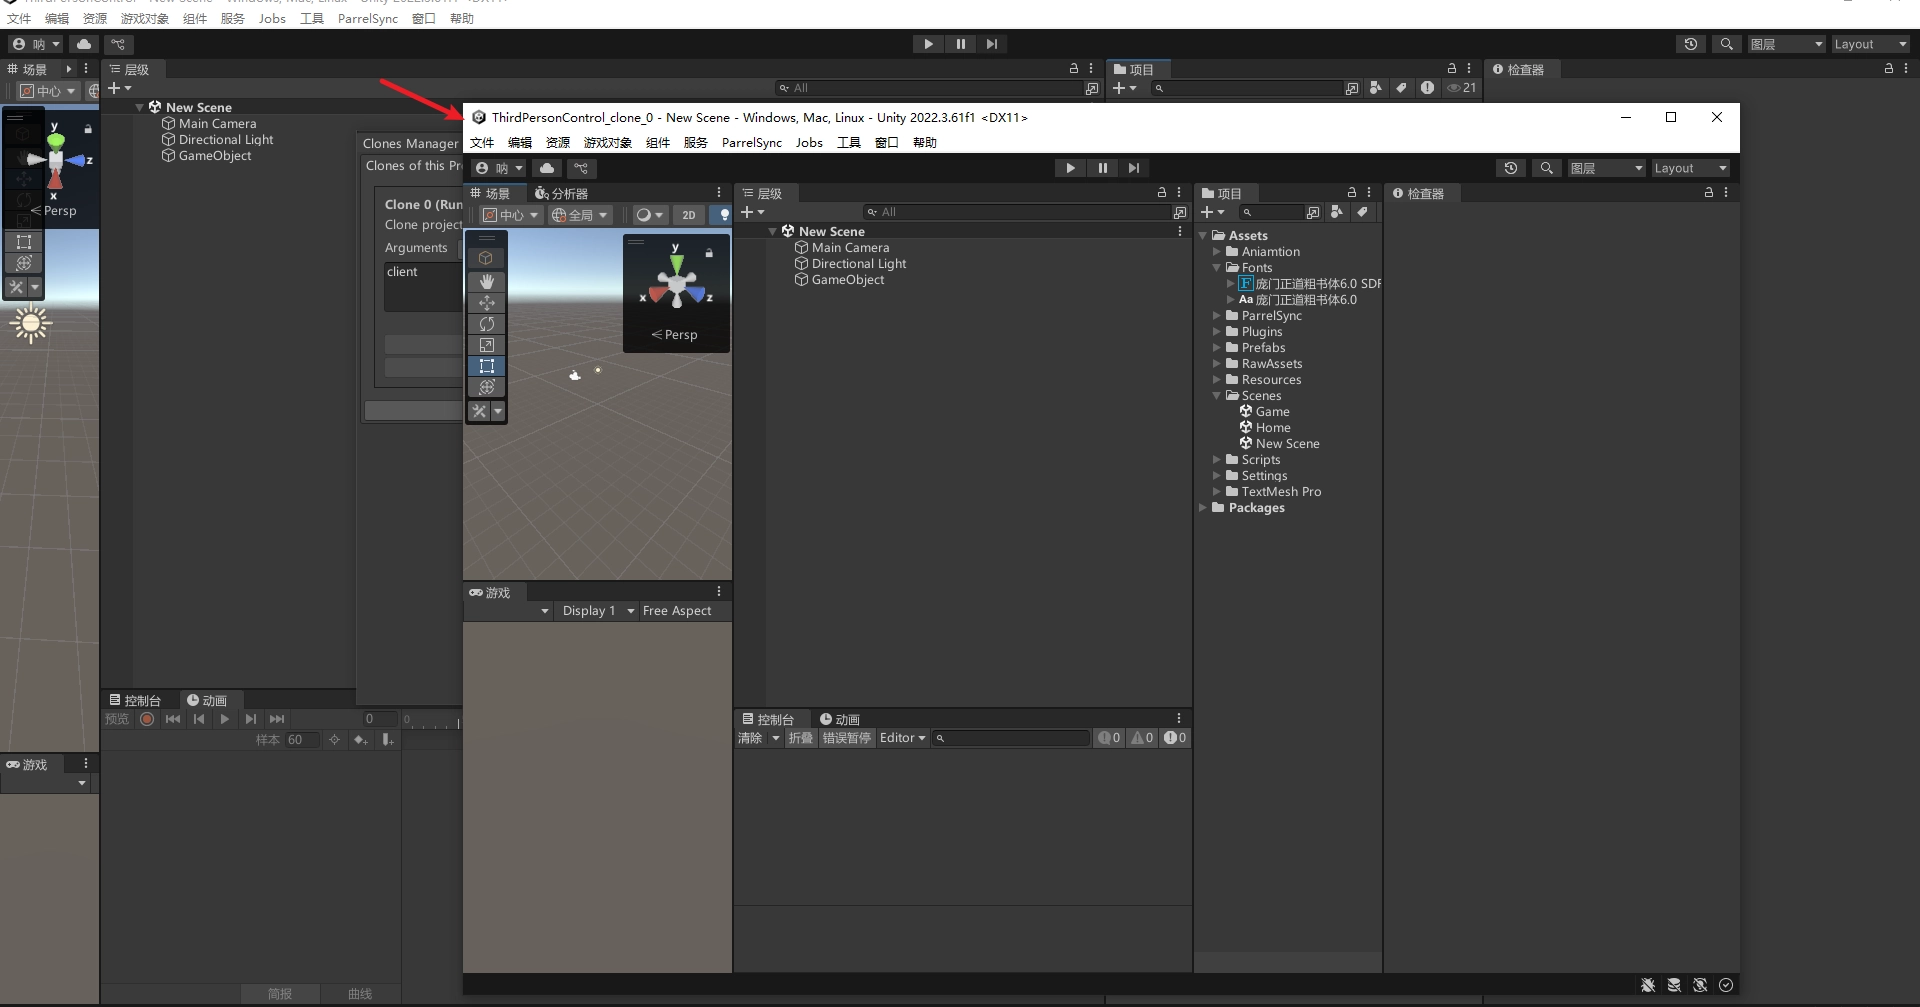
Task: Open the Layers dropdown in clone window
Action: 1606,168
